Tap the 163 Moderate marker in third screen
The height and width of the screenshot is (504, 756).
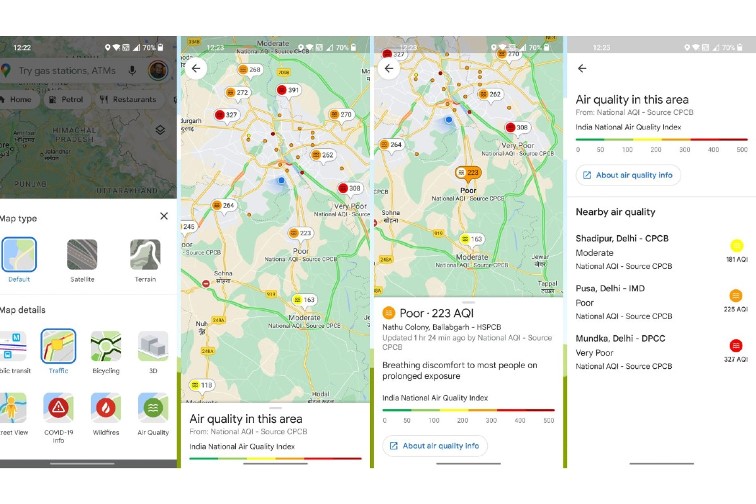point(472,239)
